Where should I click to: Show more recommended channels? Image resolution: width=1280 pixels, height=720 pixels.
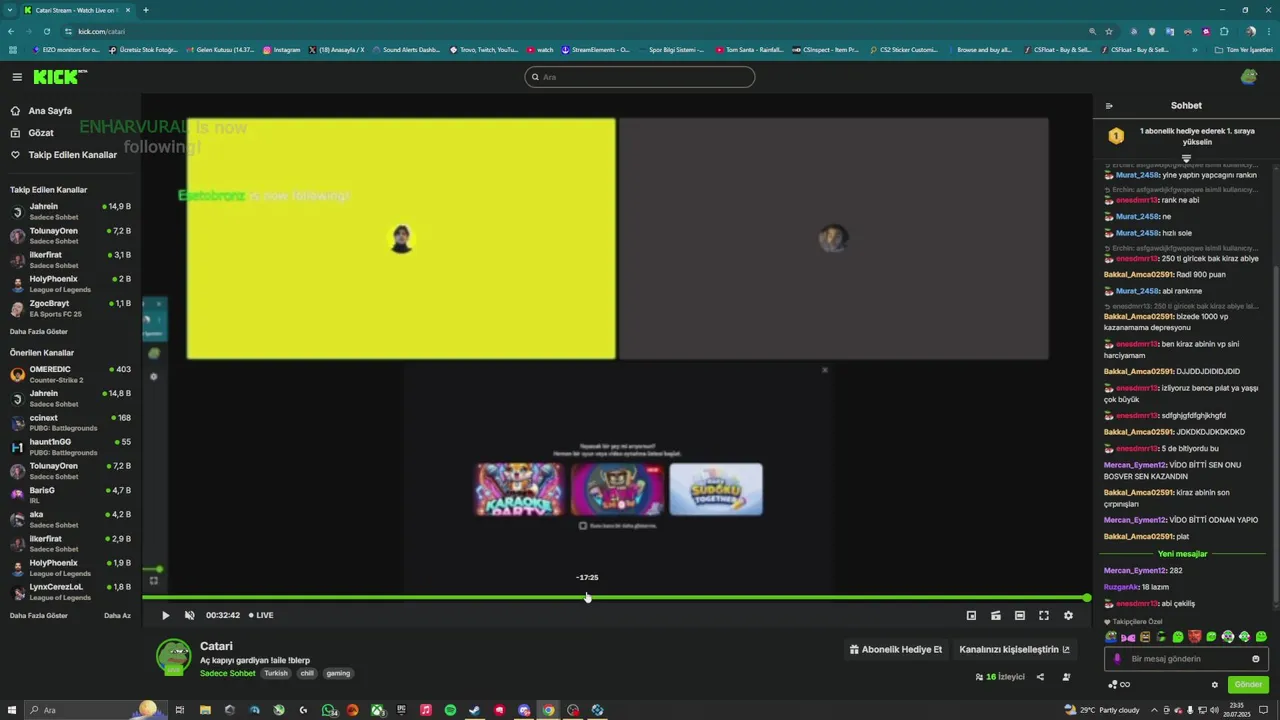(39, 615)
